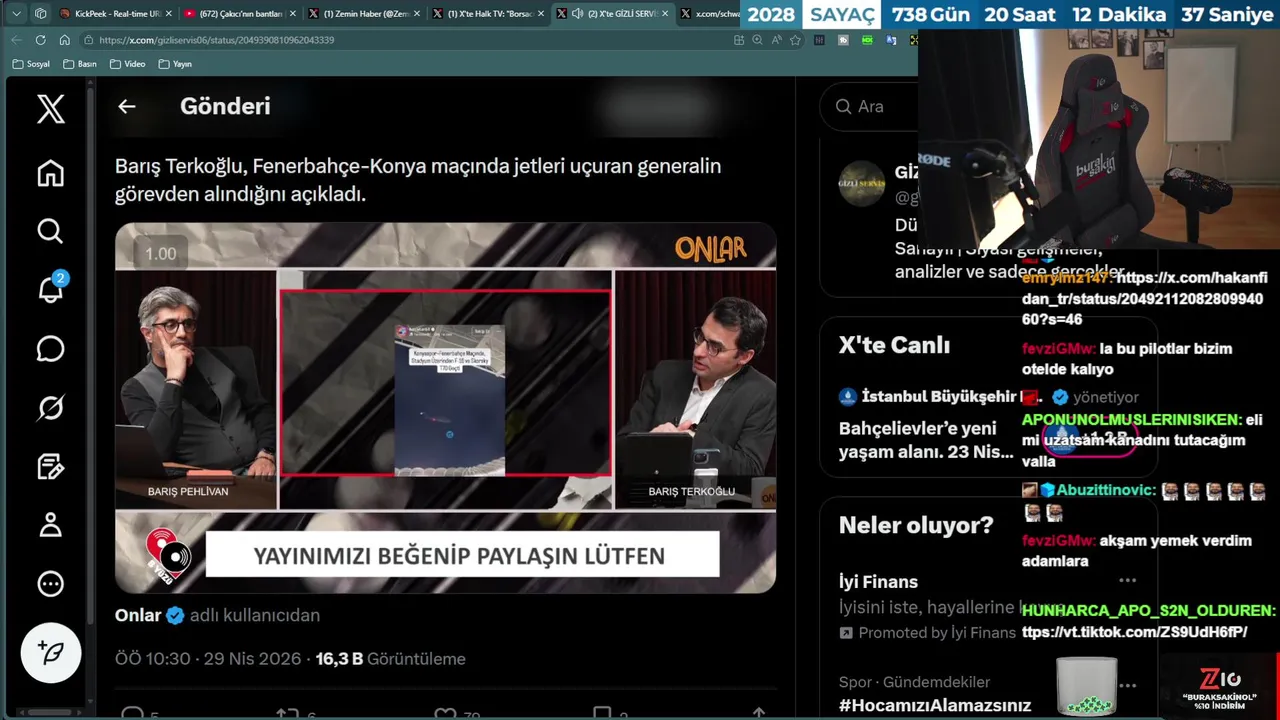Viewport: 1280px width, 720px height.
Task: Click the compose post feather button
Action: tap(51, 653)
